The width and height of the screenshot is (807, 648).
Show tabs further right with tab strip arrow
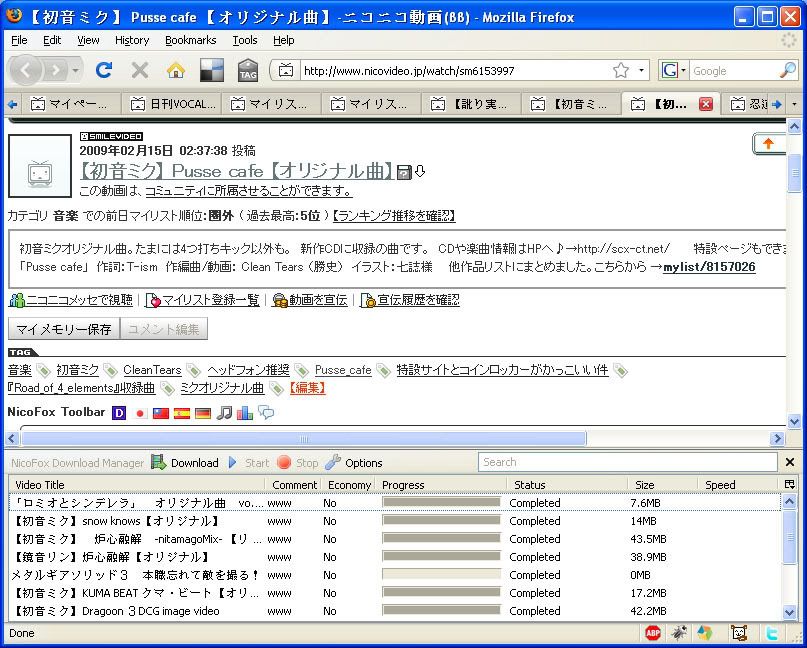(x=777, y=104)
